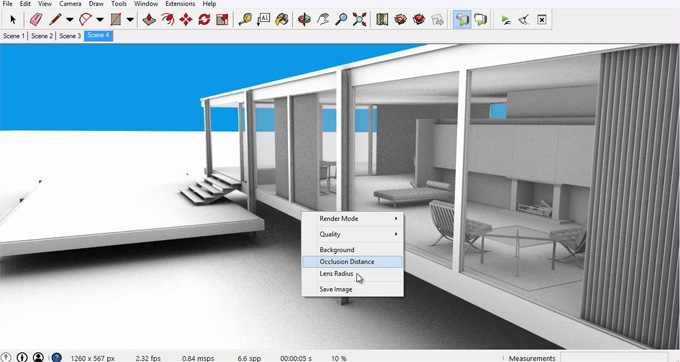Activate the Paint Bucket tool
The width and height of the screenshot is (680, 362).
[x=281, y=20]
